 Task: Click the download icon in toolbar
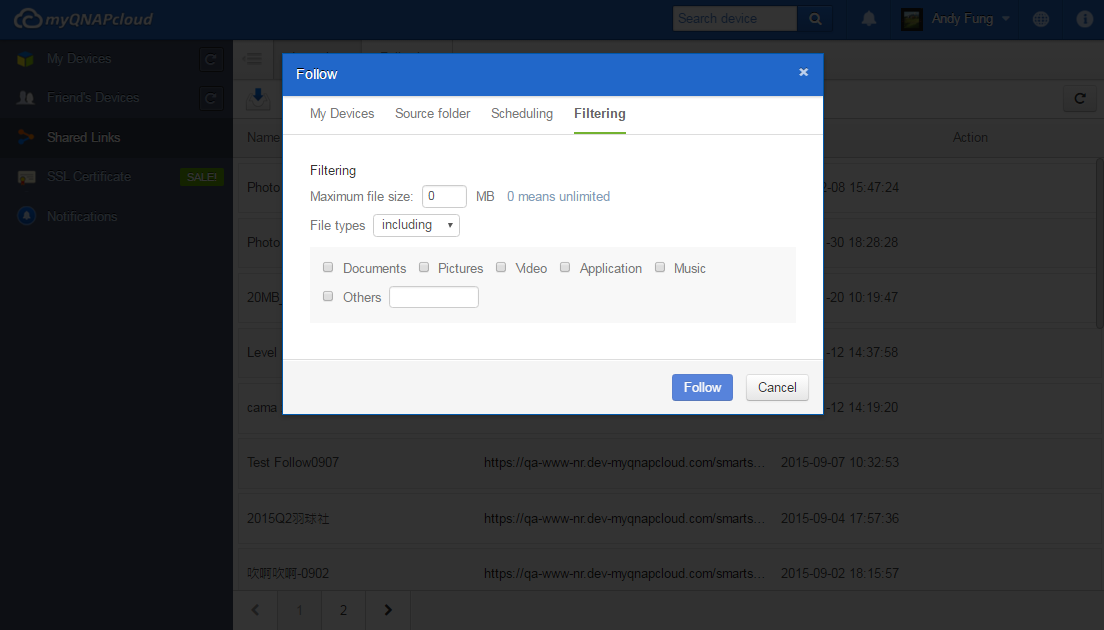pos(258,97)
